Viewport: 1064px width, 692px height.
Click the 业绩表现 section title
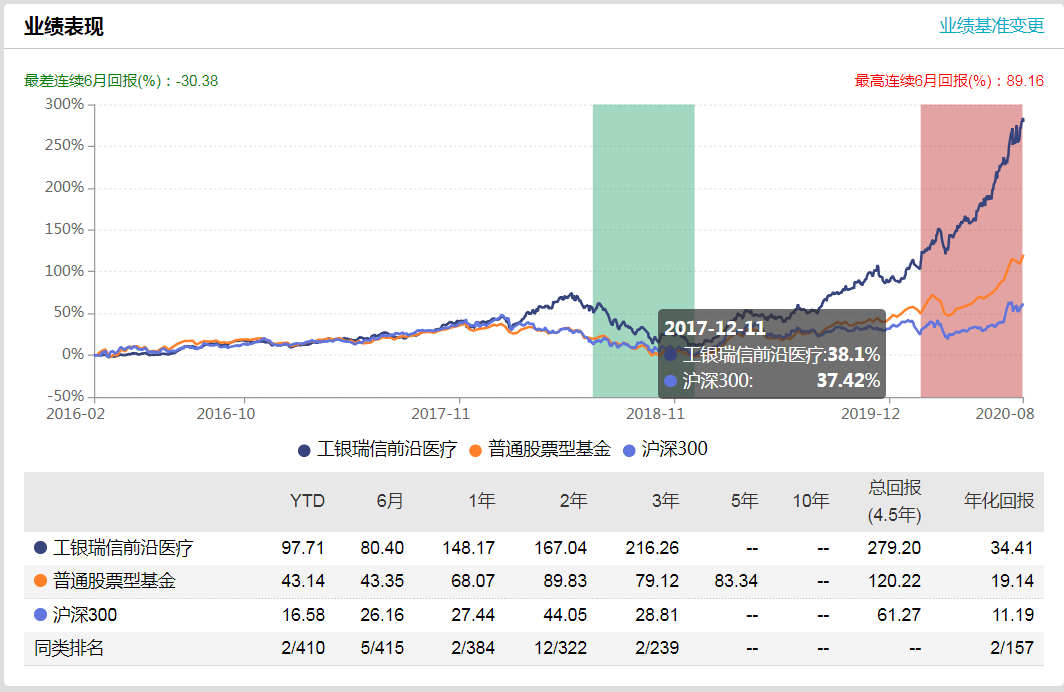click(64, 26)
